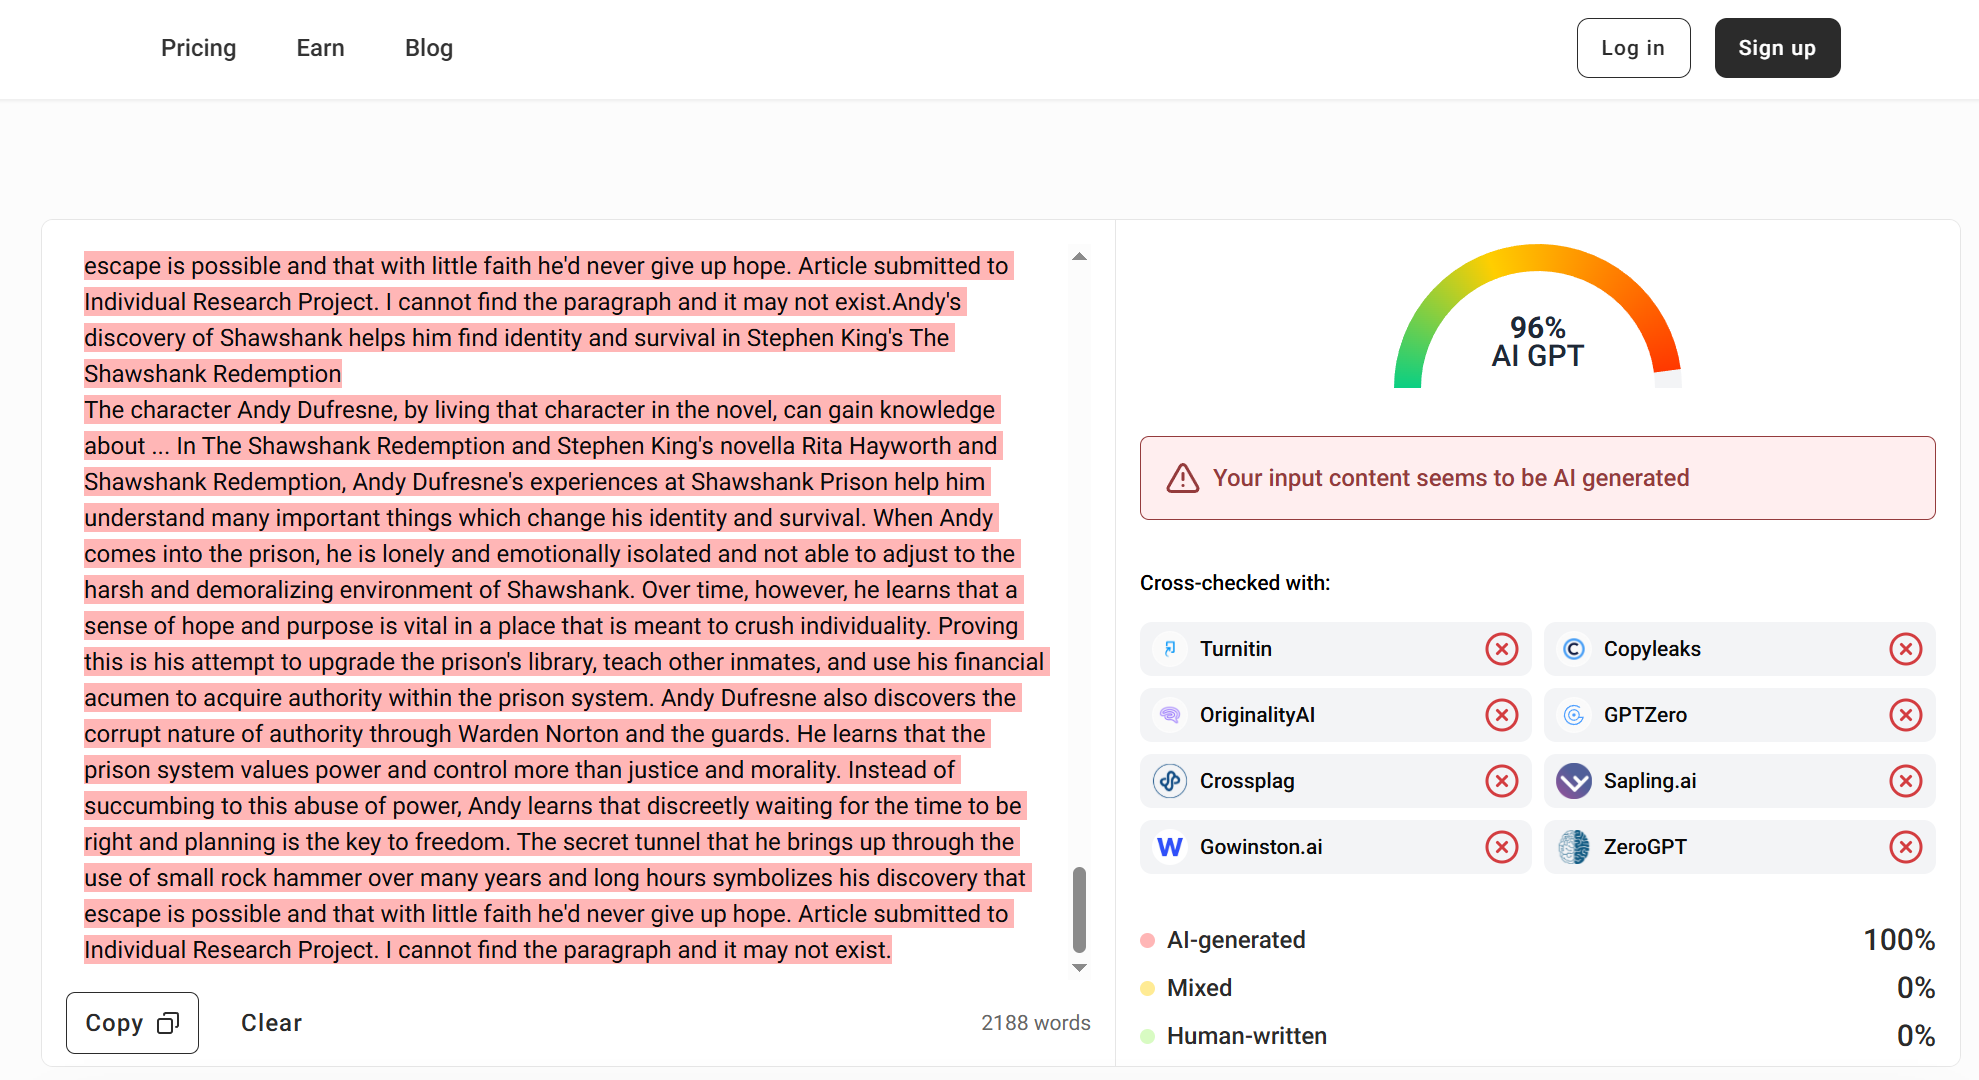Click the 96% AI GPT gauge
The height and width of the screenshot is (1080, 1979).
(x=1537, y=316)
